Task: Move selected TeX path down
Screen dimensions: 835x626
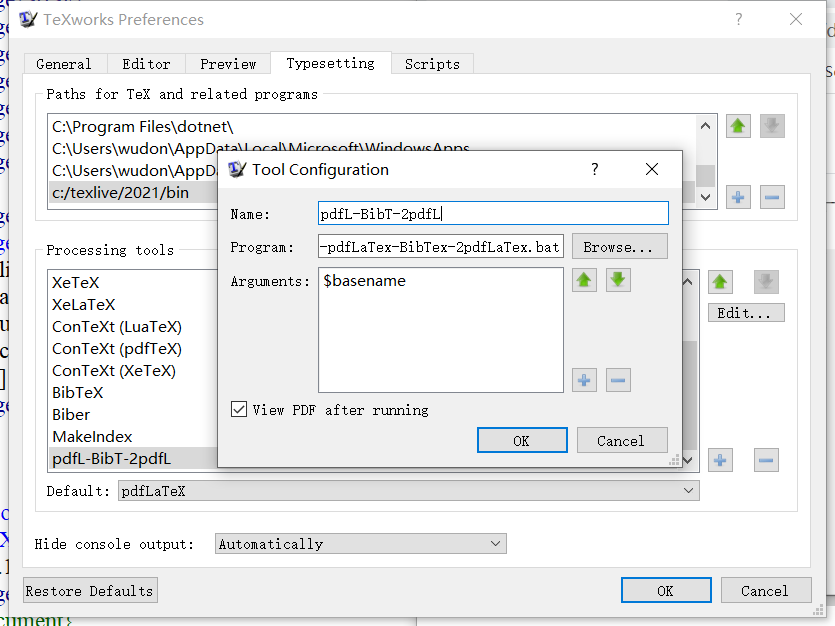Action: pyautogui.click(x=772, y=126)
